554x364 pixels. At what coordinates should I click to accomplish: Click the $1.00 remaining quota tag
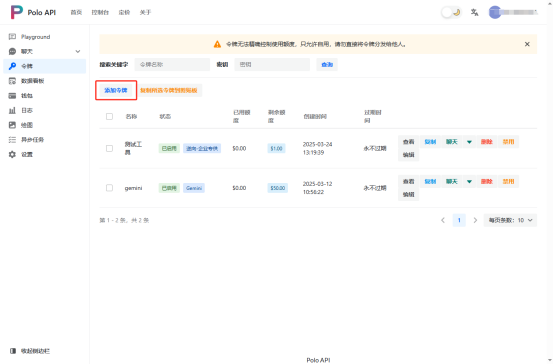(x=276, y=148)
